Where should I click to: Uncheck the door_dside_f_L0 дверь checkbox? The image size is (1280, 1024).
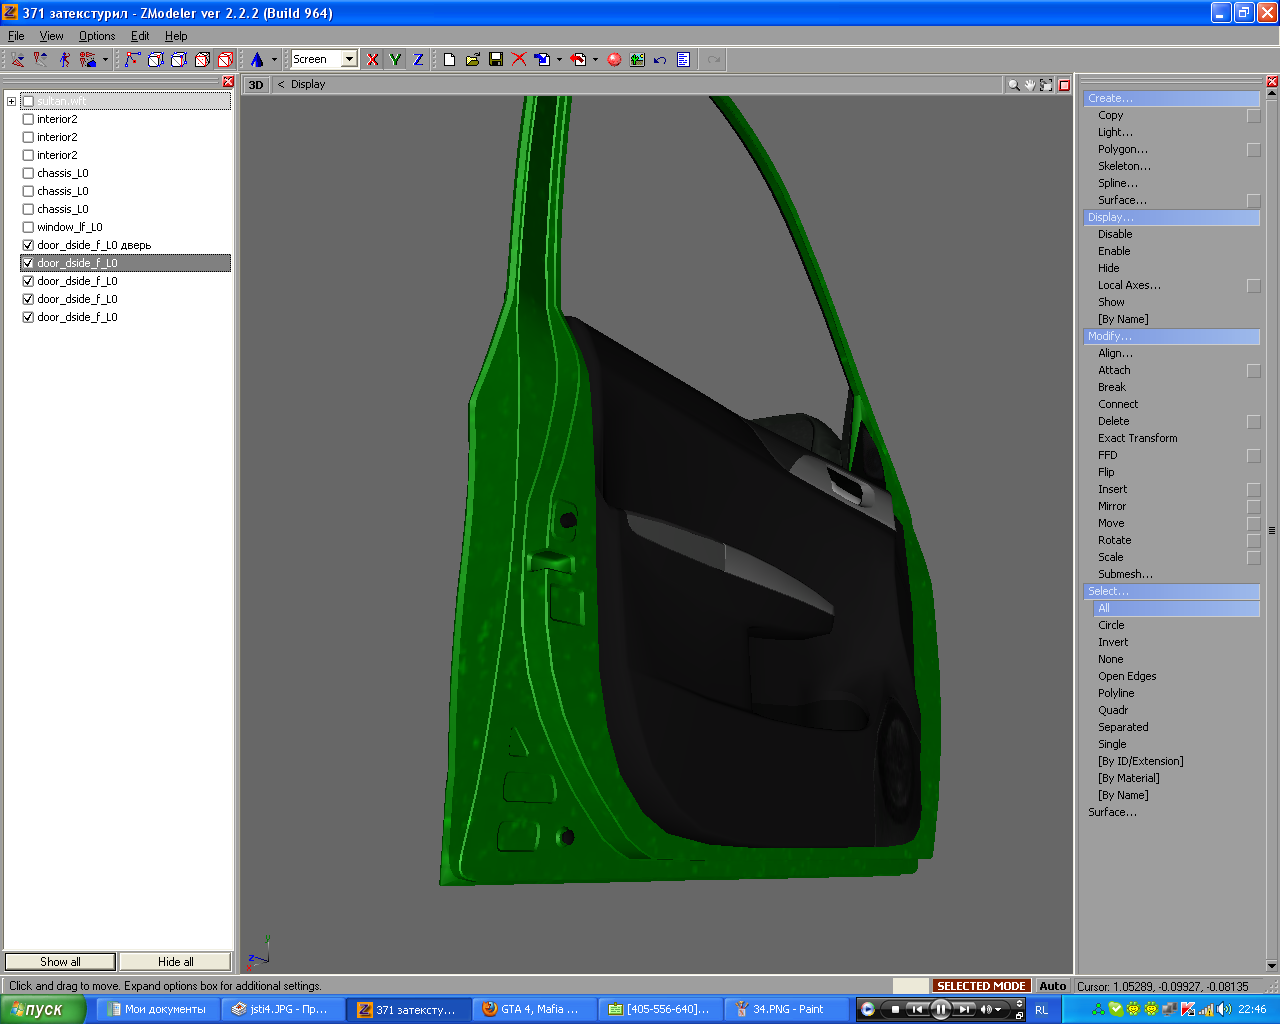(x=28, y=245)
